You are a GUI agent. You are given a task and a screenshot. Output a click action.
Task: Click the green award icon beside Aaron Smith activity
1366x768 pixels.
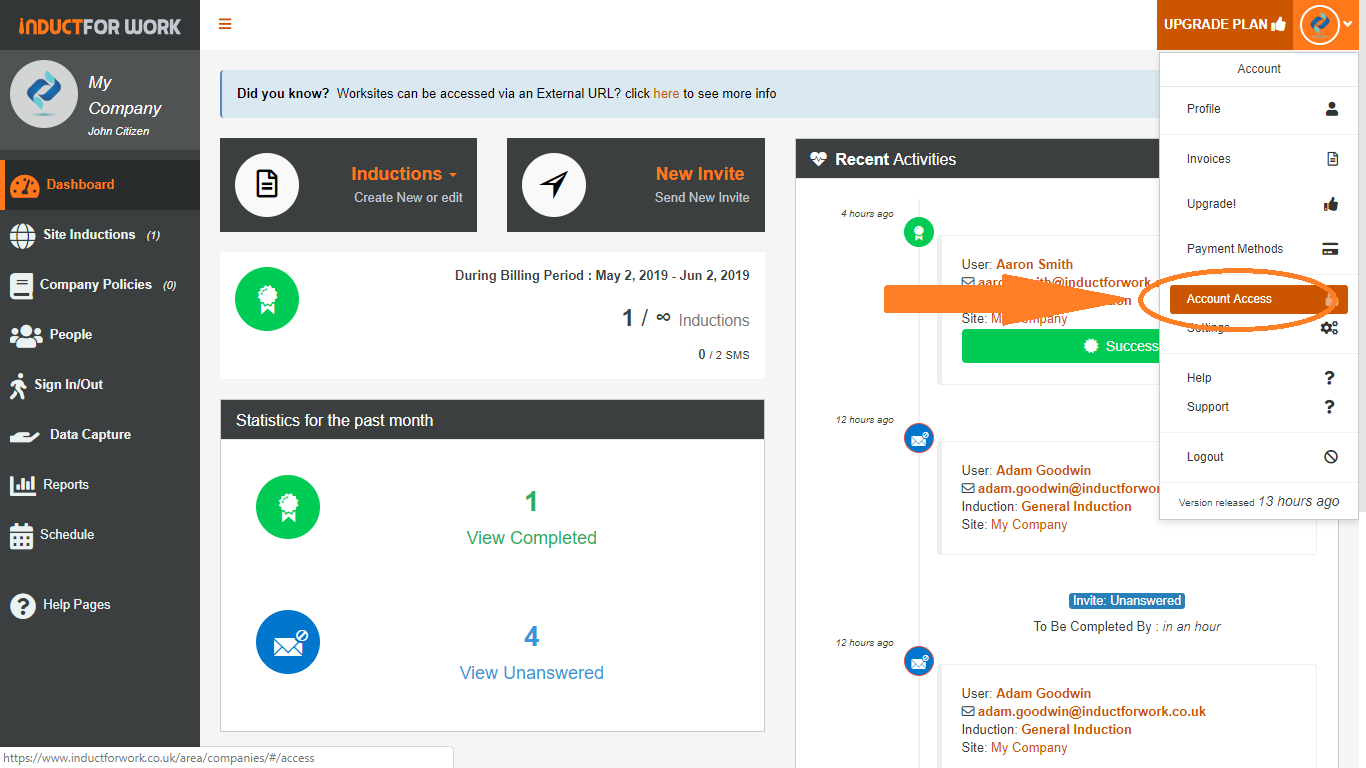click(x=918, y=233)
